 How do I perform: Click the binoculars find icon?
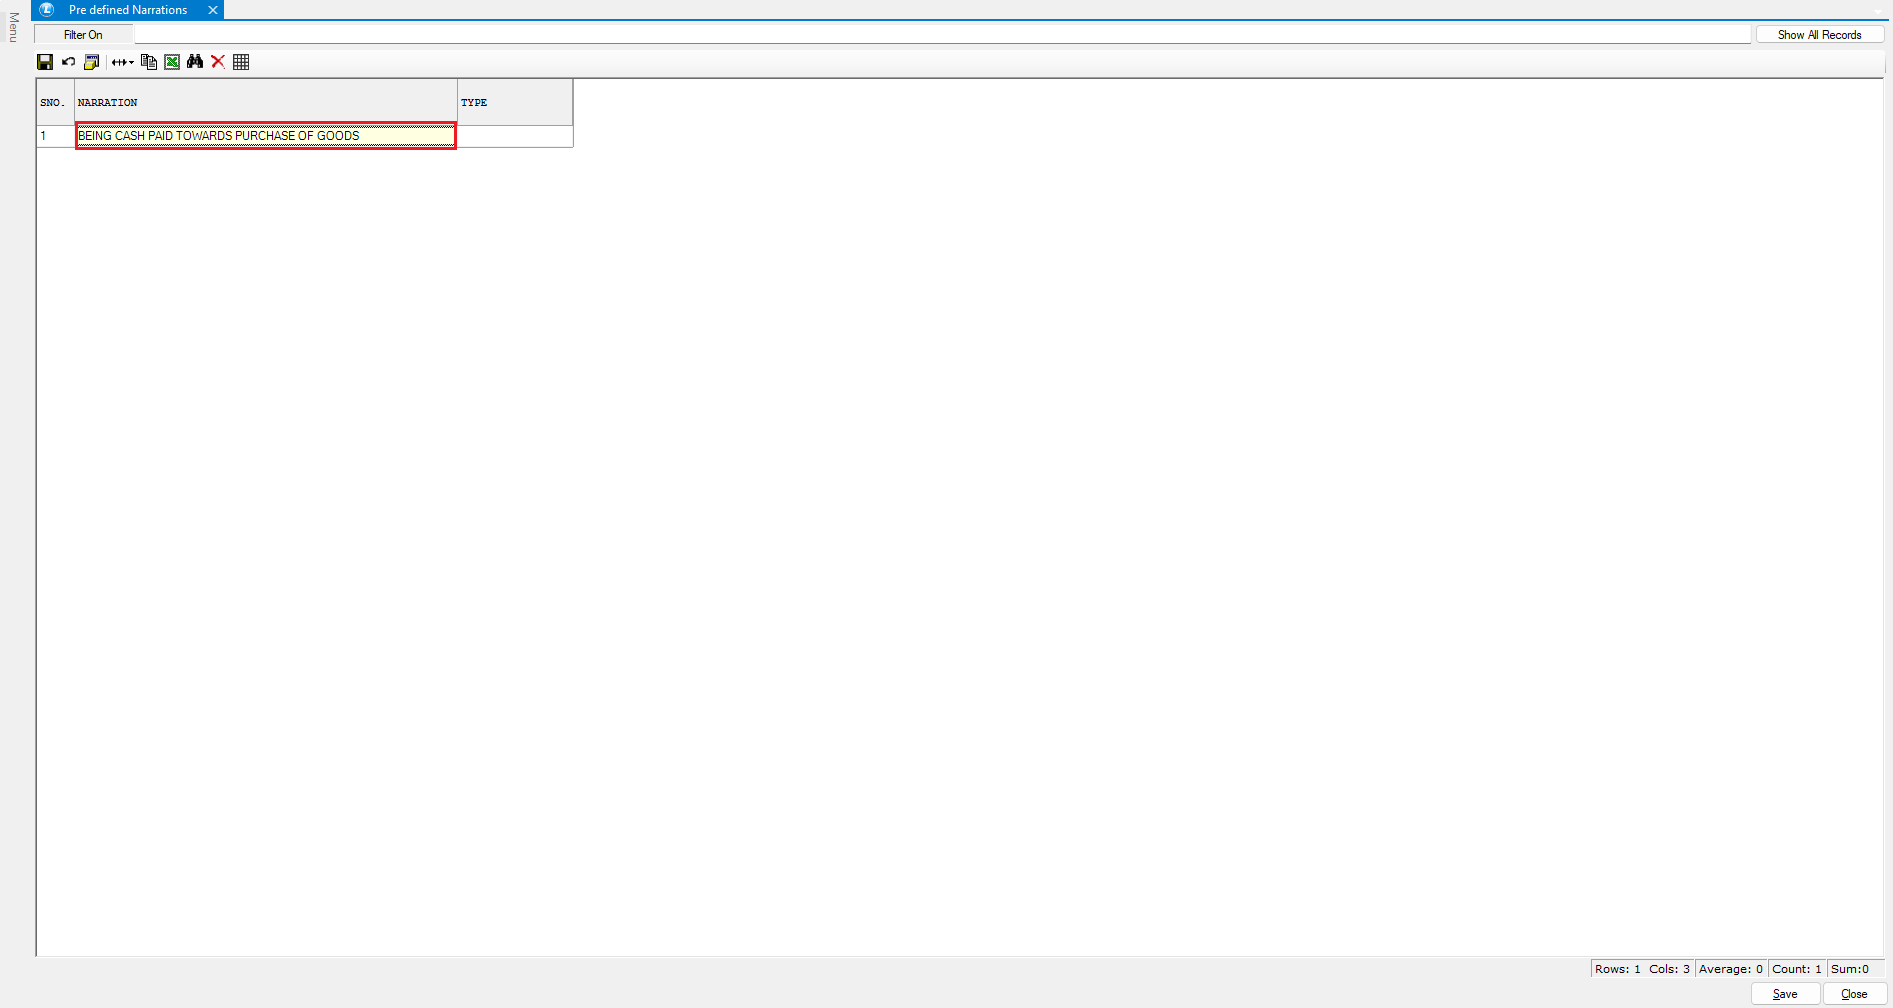click(195, 62)
